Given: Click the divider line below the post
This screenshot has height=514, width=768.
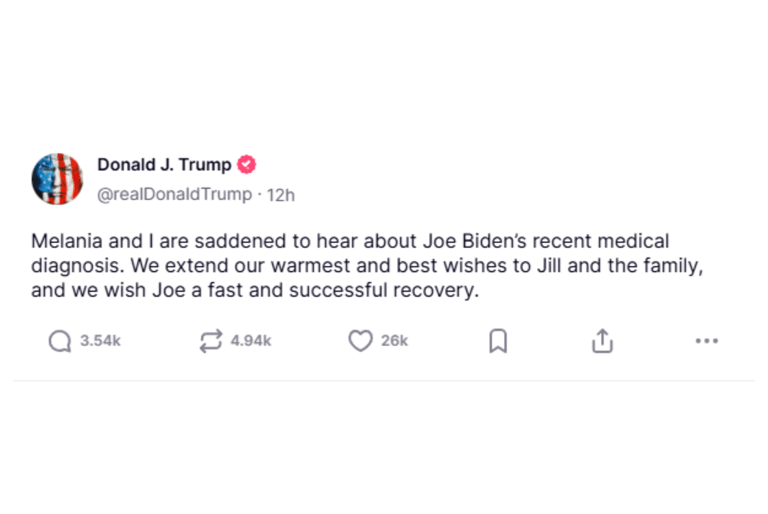Looking at the screenshot, I should 384,380.
